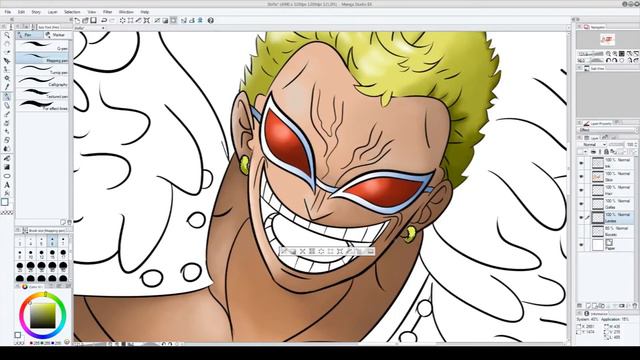
Task: Select the Gradient tool
Action: [7, 167]
